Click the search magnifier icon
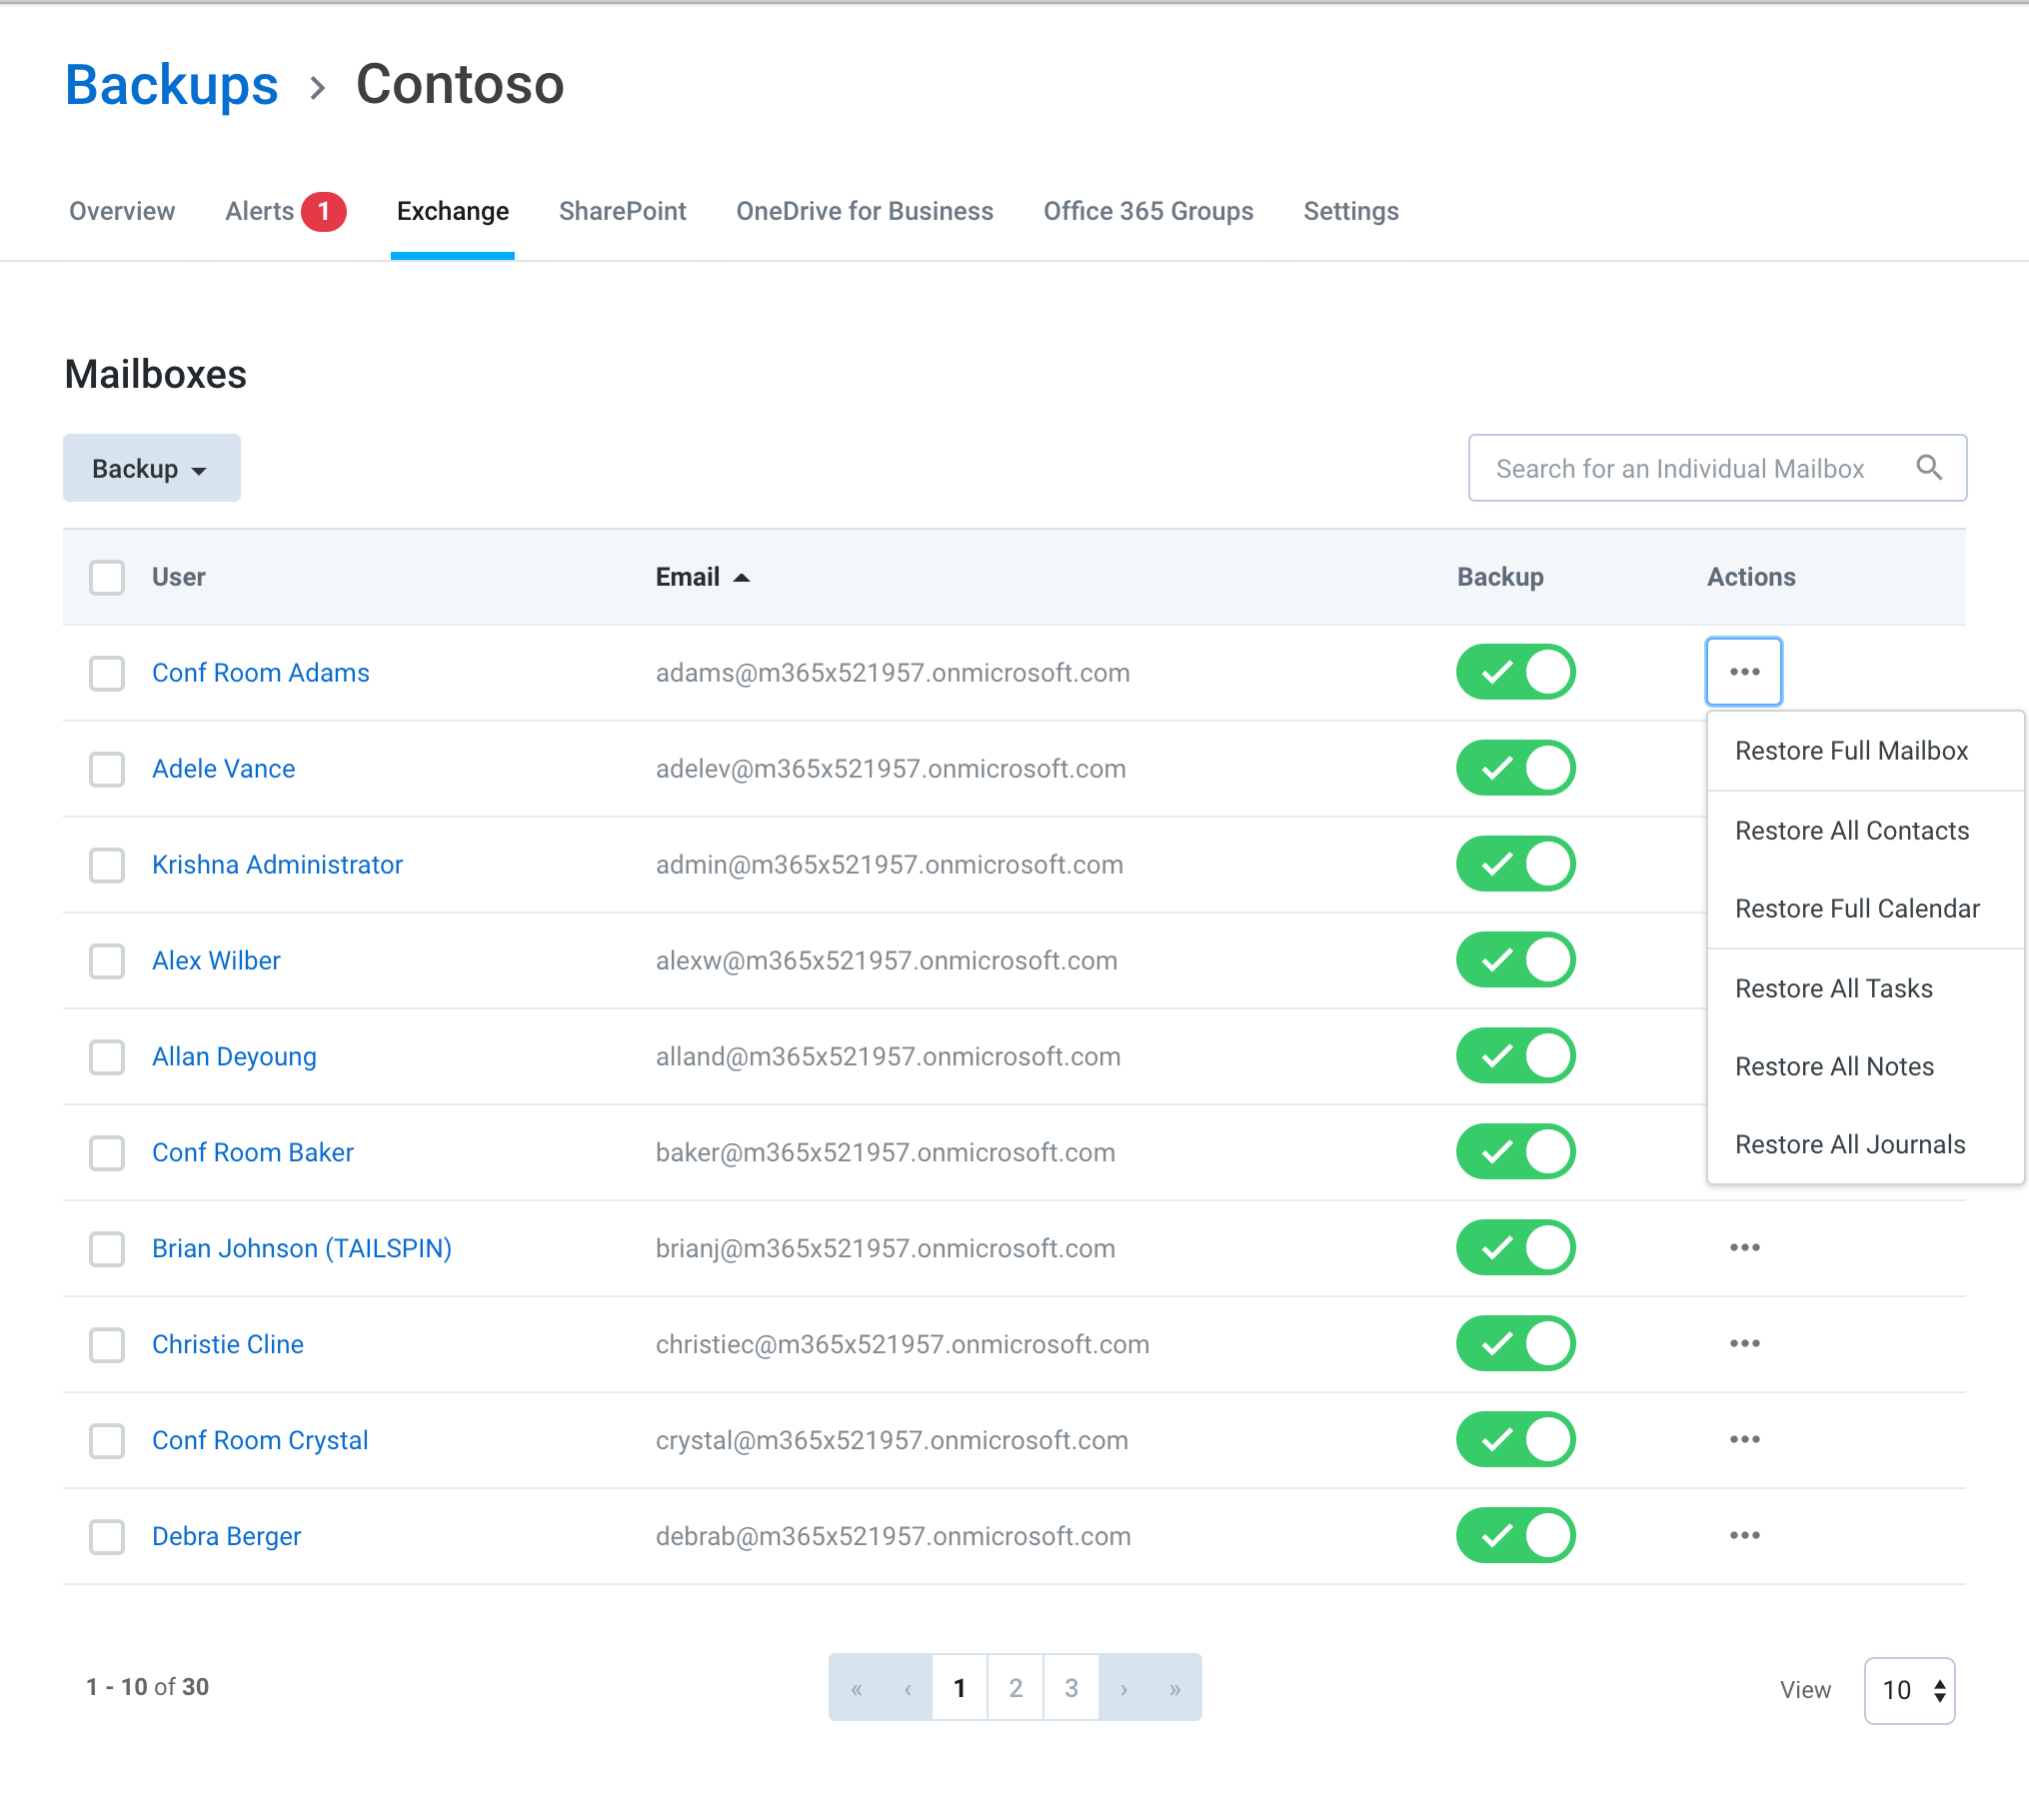The image size is (2029, 1820). tap(1929, 467)
